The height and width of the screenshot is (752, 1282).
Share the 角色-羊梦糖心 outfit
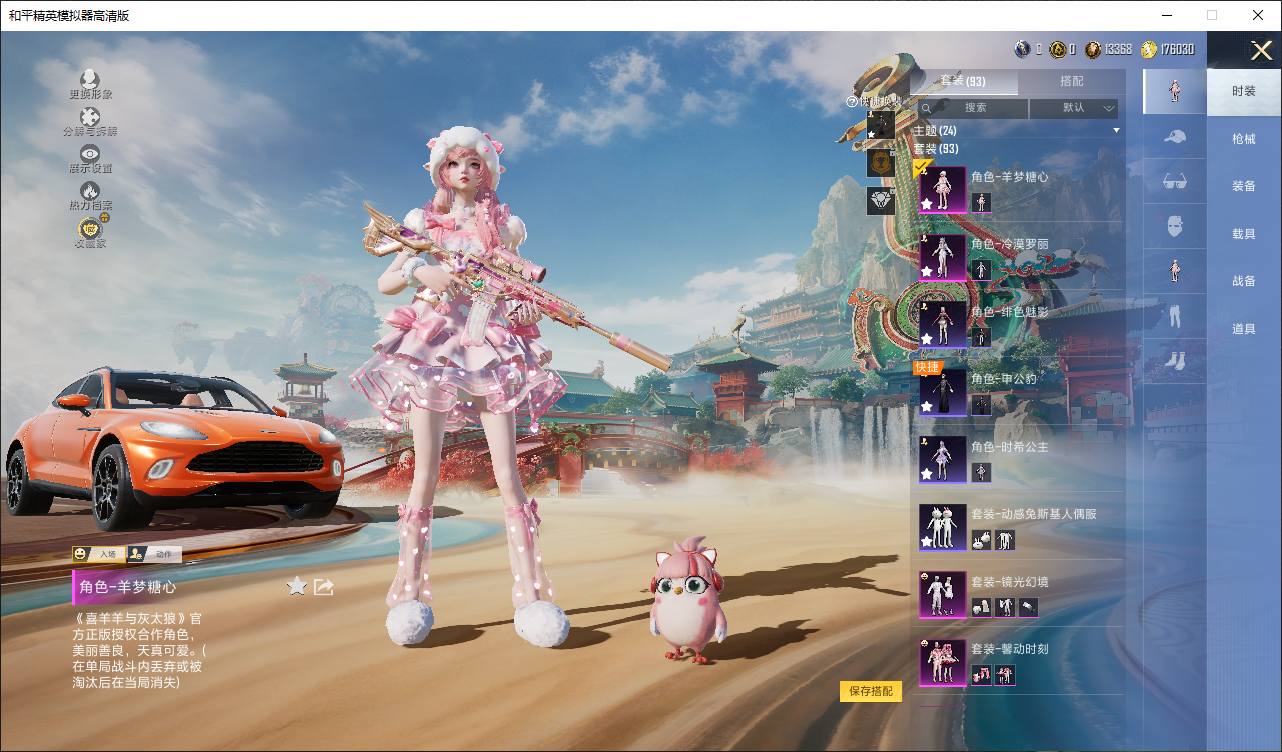click(x=323, y=587)
